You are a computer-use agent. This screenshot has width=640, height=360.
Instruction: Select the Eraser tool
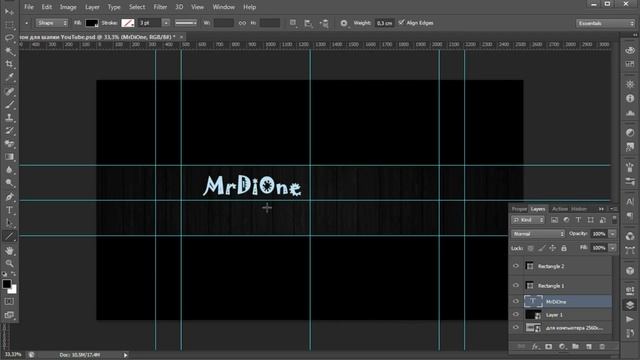[9, 144]
